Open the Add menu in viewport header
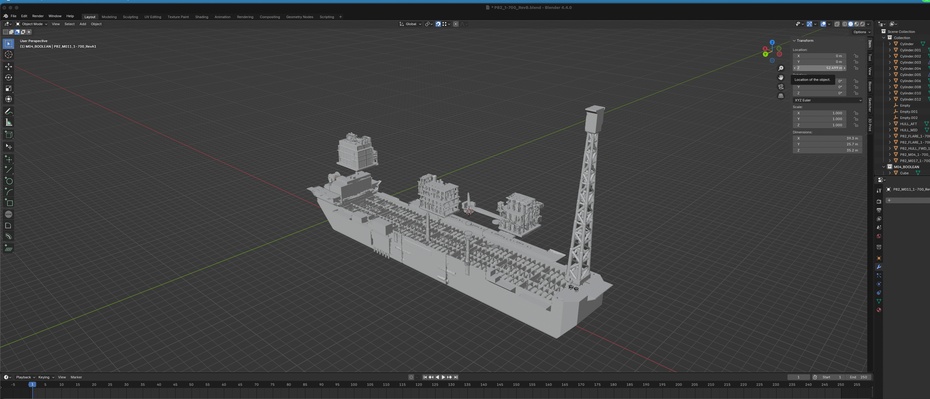This screenshot has height=399, width=930. 83,24
